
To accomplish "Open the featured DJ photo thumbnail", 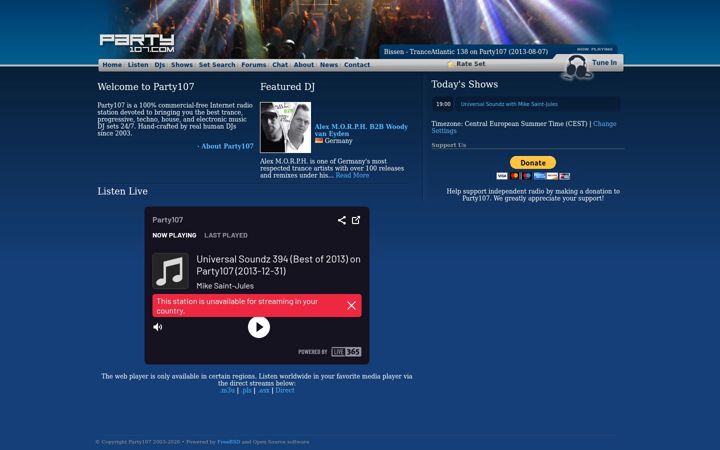I will click(286, 127).
